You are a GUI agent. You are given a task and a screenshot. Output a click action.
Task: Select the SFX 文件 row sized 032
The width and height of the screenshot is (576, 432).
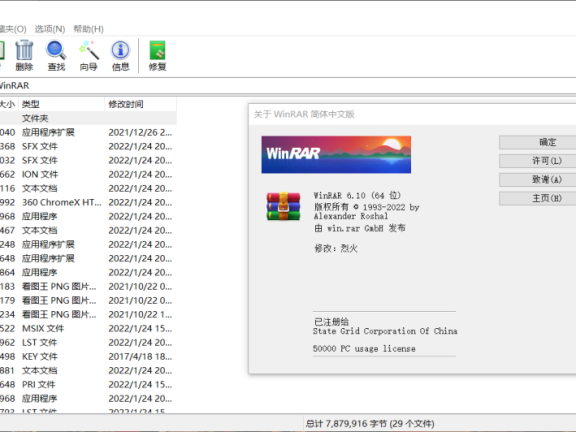(x=88, y=160)
